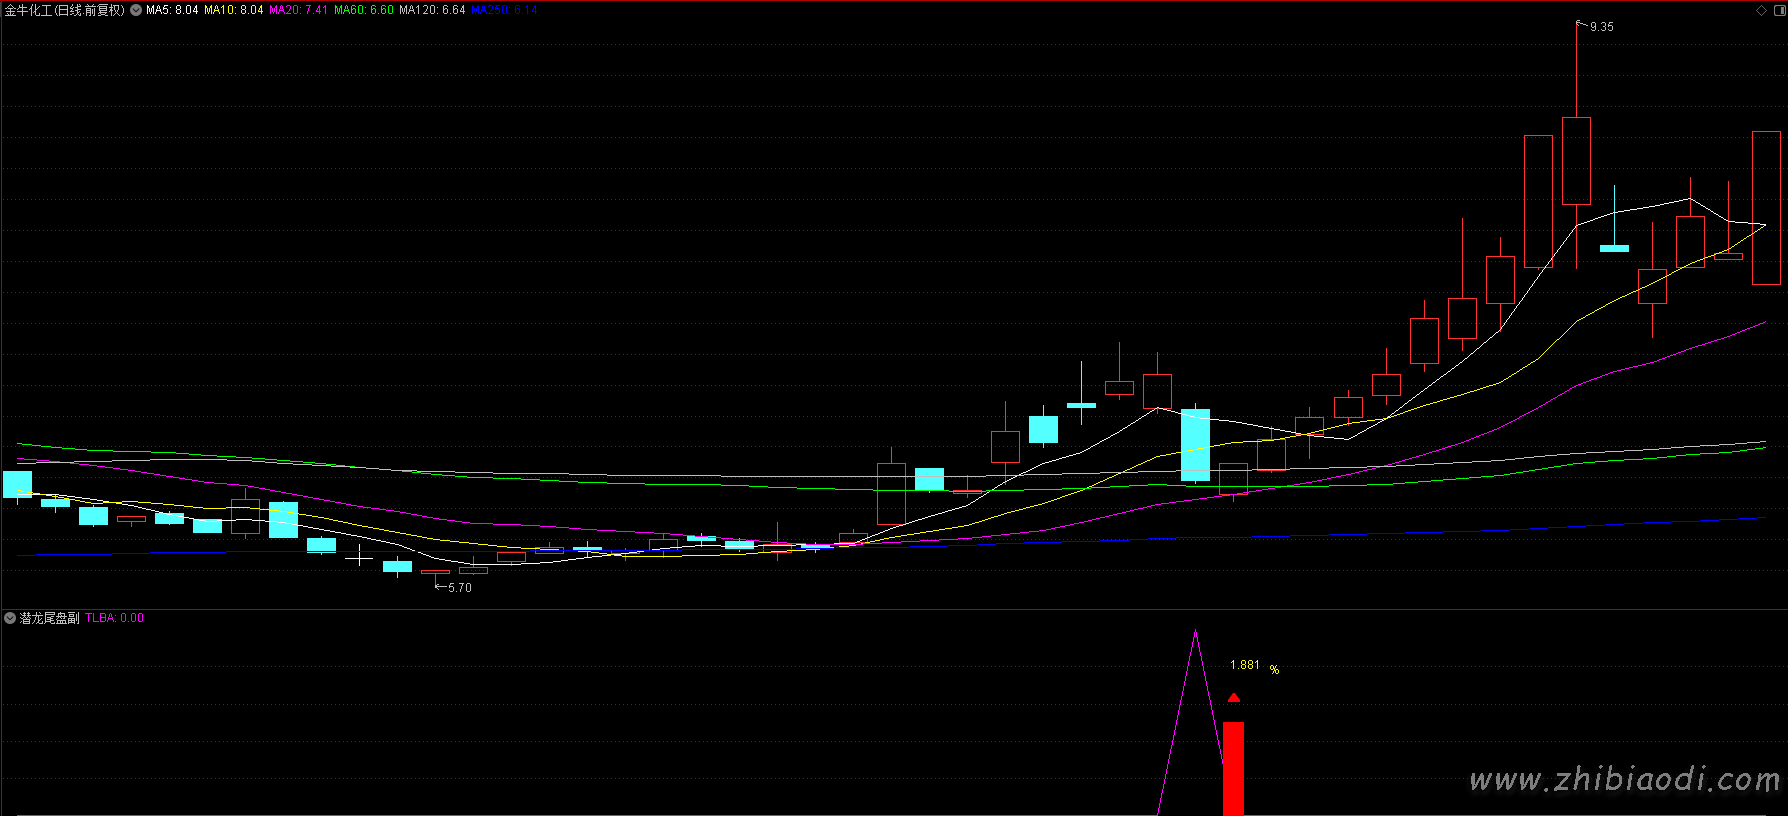The image size is (1788, 816).
Task: Select the yellow MA10: 8.04 legend label
Action: (234, 10)
